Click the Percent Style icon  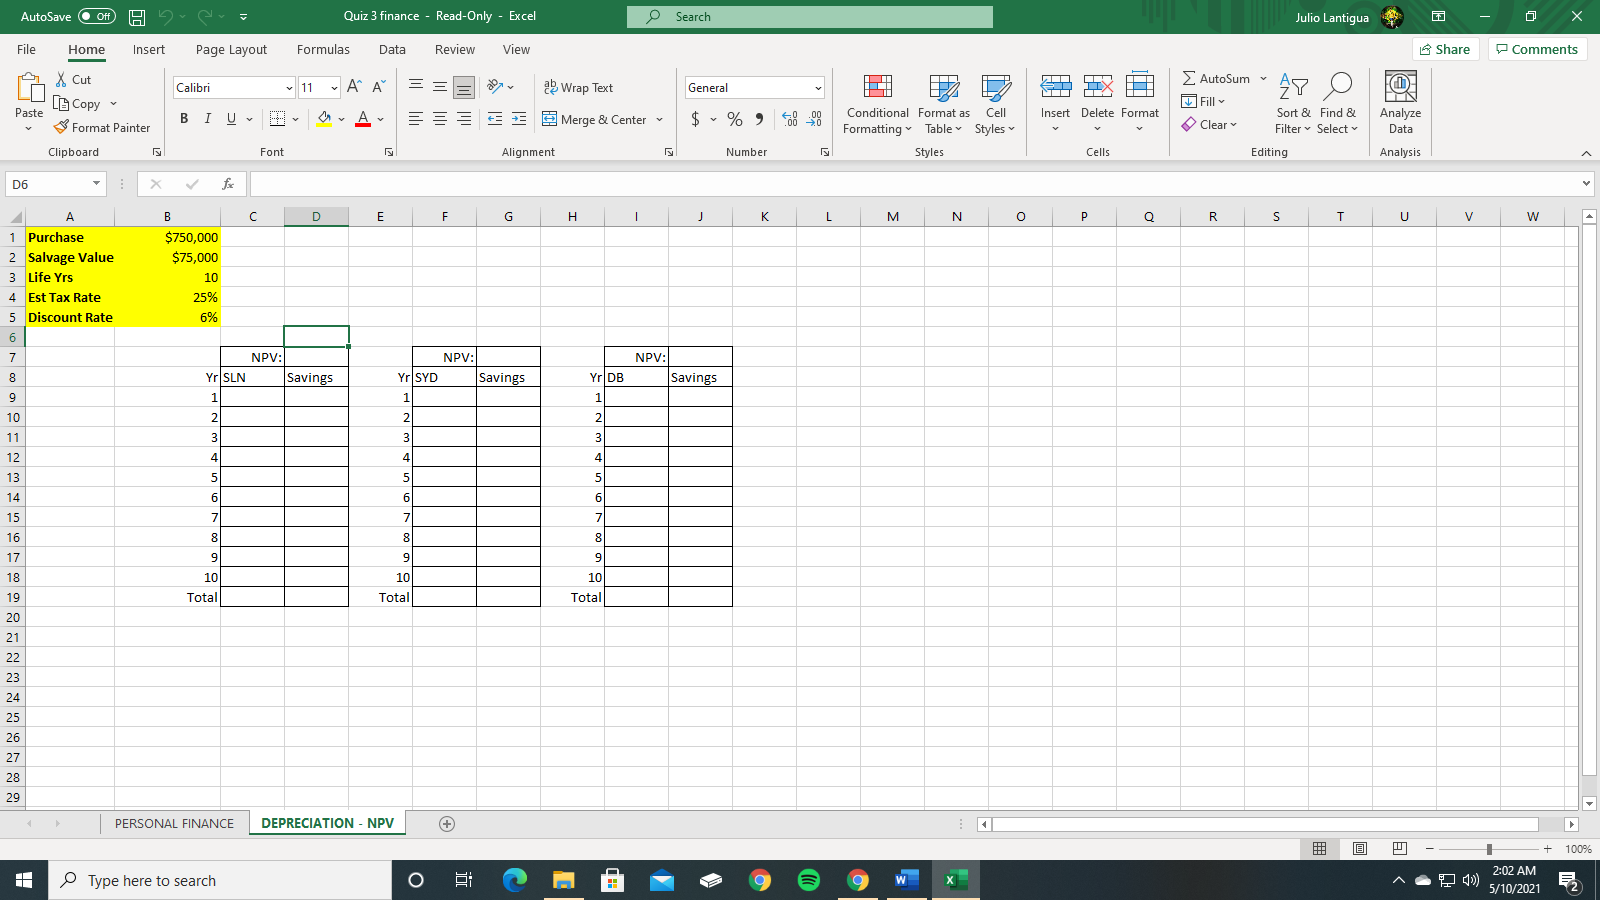(733, 118)
